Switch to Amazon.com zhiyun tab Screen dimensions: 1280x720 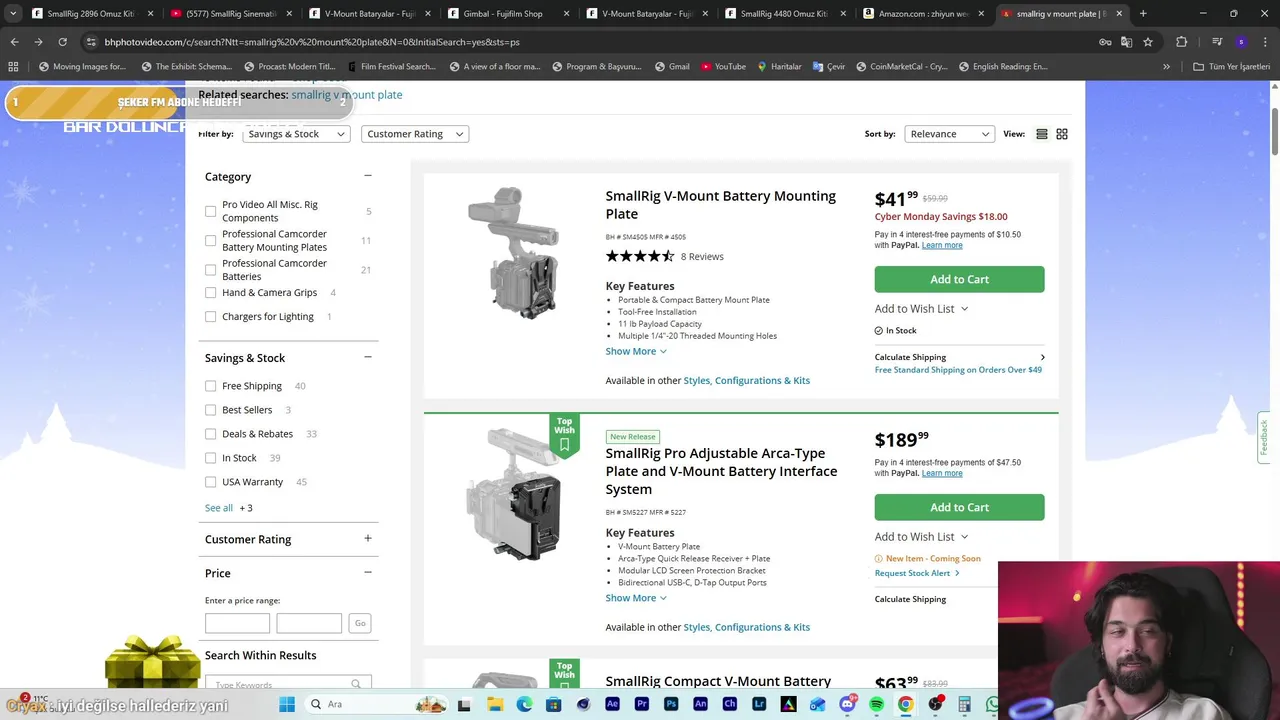tap(925, 14)
